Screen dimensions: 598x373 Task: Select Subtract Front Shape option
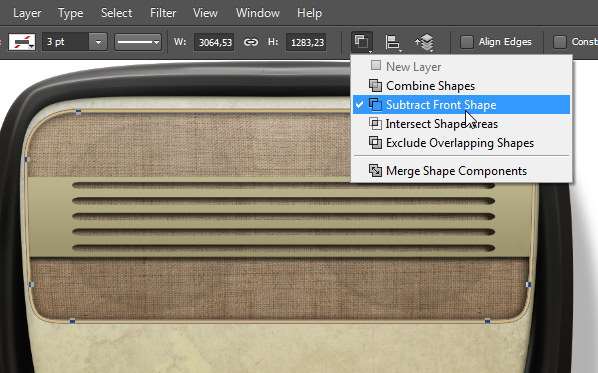click(461, 105)
